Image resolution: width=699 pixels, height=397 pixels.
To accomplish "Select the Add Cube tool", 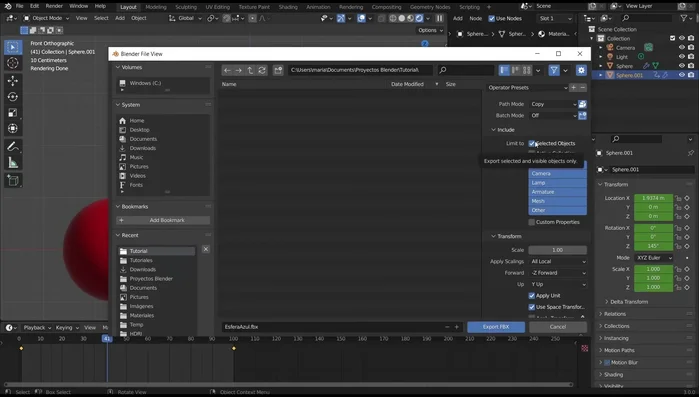I will point(12,180).
